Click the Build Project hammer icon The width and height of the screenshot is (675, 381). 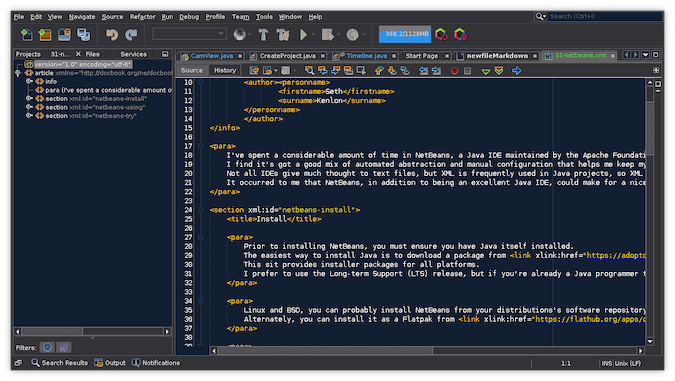pos(263,34)
